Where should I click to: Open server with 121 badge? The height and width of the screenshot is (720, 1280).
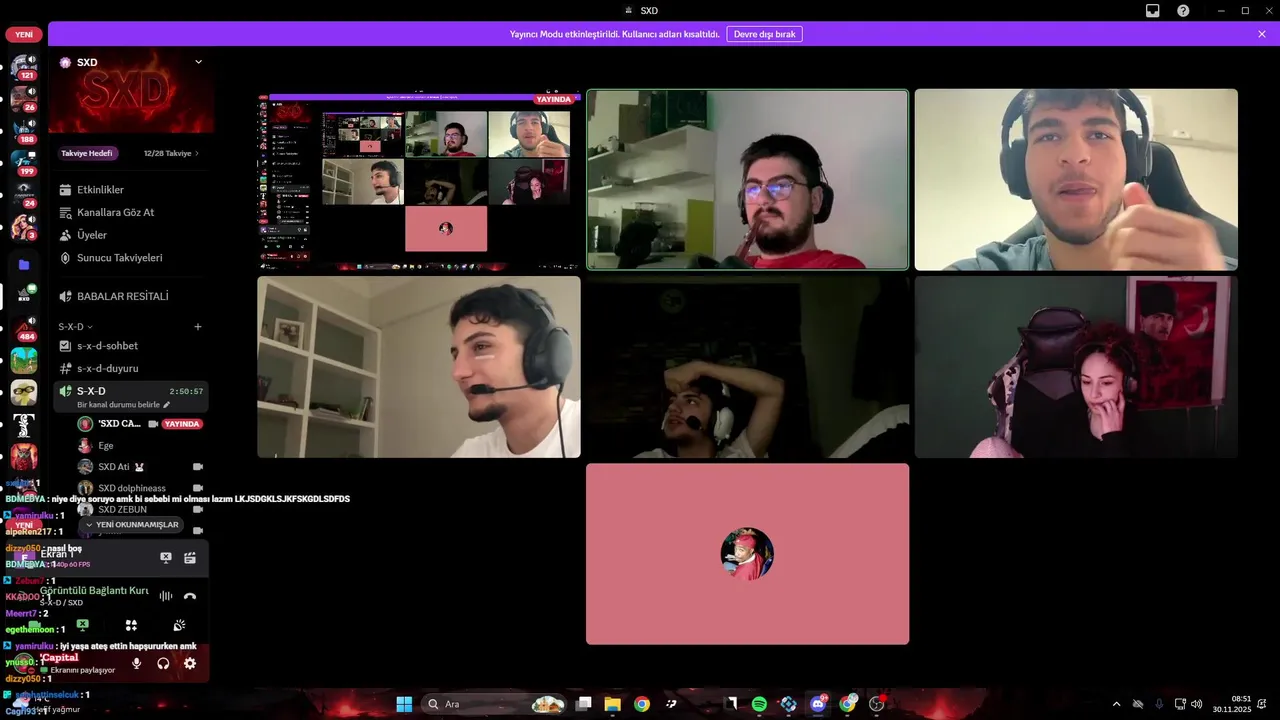[24, 67]
